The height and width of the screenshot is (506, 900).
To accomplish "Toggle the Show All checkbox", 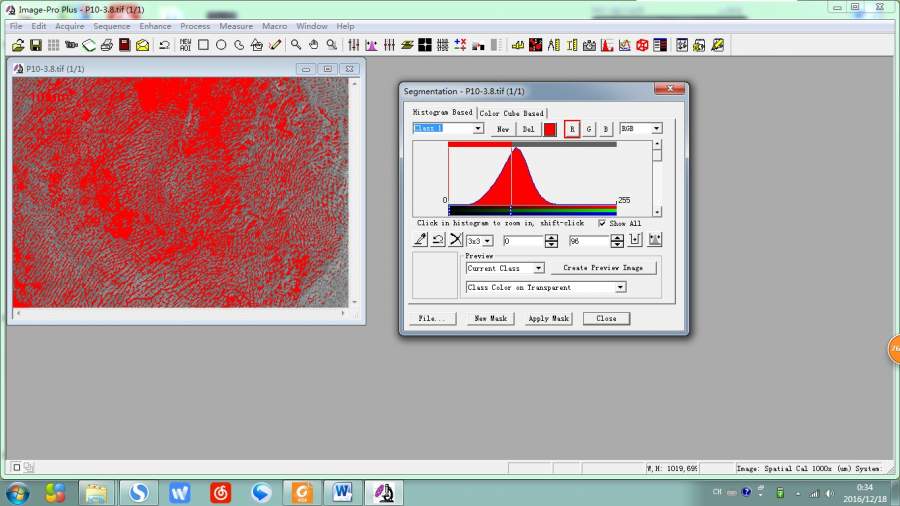I will [x=602, y=223].
